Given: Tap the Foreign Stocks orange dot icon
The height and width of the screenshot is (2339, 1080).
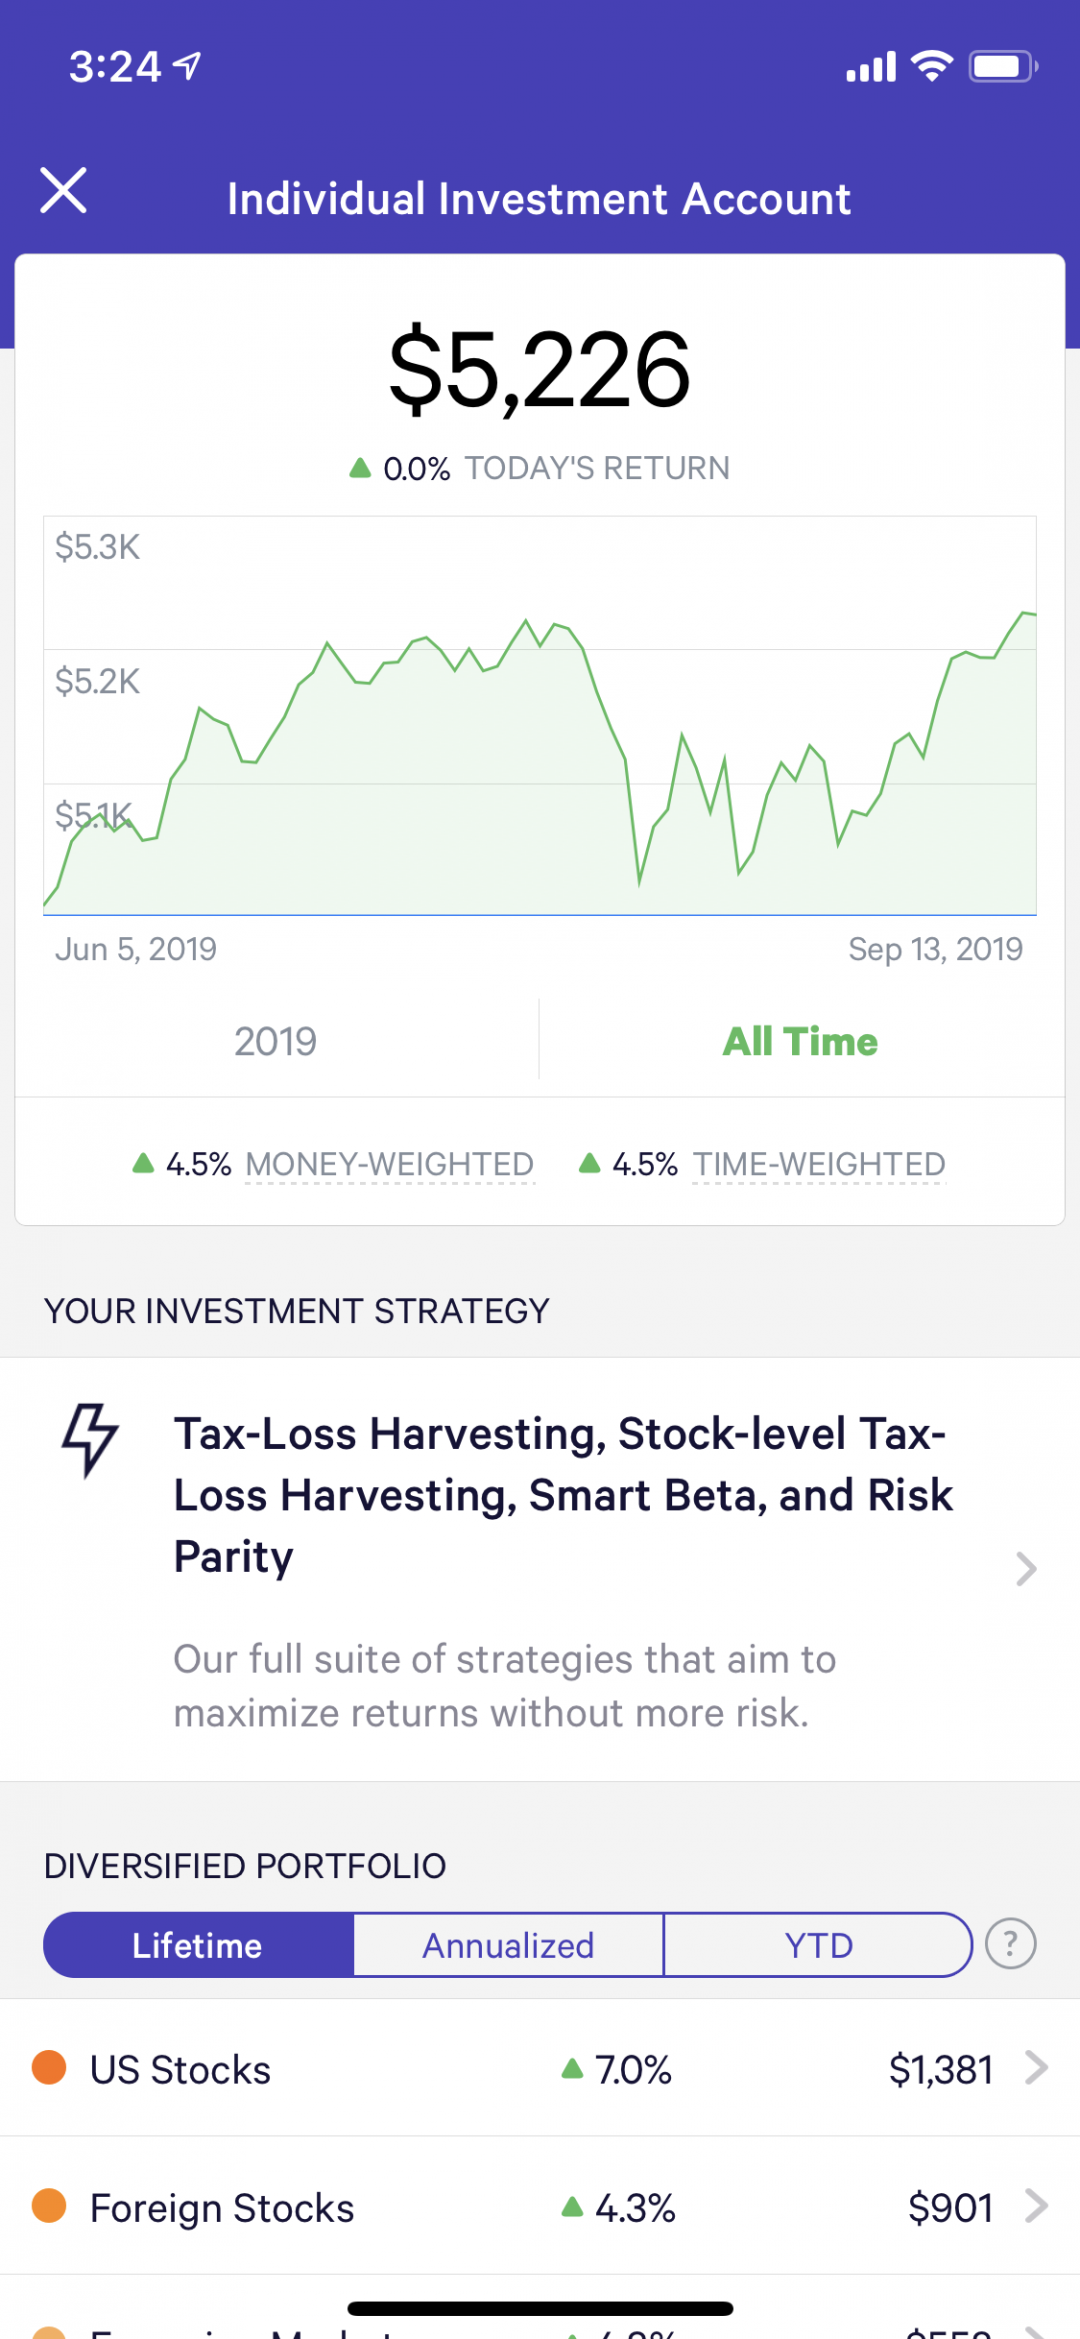Looking at the screenshot, I should pyautogui.click(x=49, y=2205).
